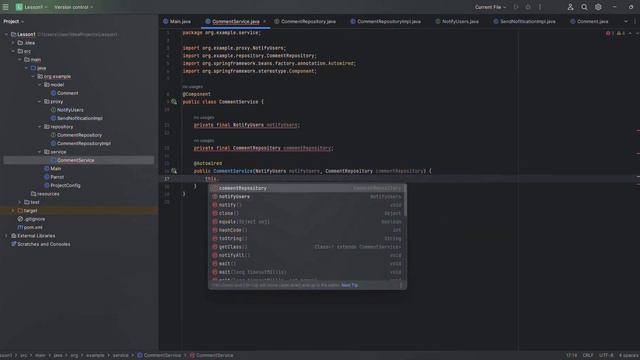Select CommentRepositoryImpl in project tree
Image resolution: width=640 pixels, height=360 pixels.
80,143
